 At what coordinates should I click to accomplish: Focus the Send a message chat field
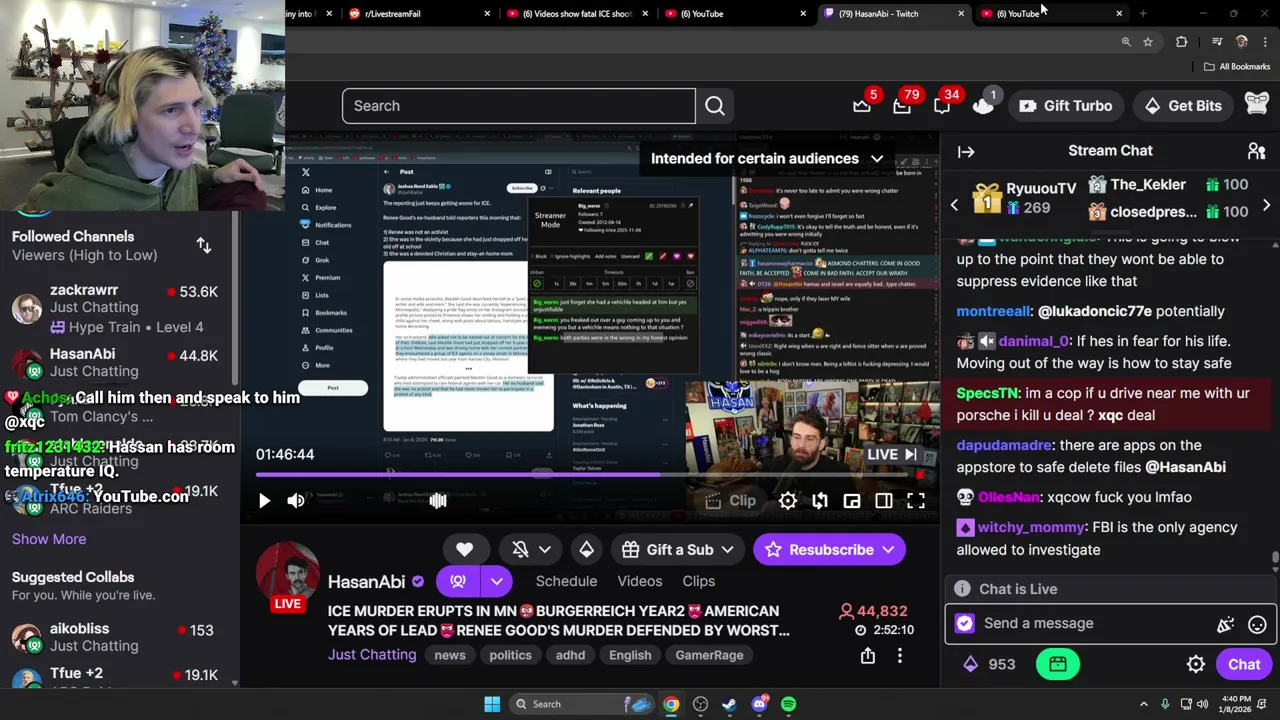tap(1095, 624)
